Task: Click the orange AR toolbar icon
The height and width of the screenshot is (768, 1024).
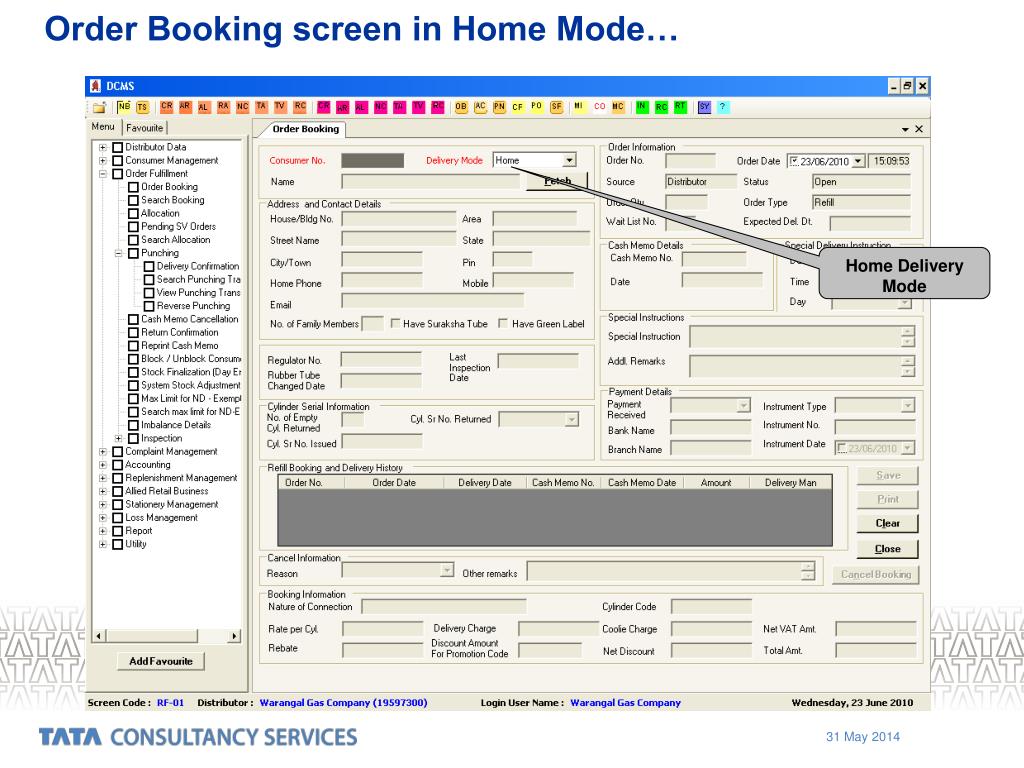Action: click(185, 106)
